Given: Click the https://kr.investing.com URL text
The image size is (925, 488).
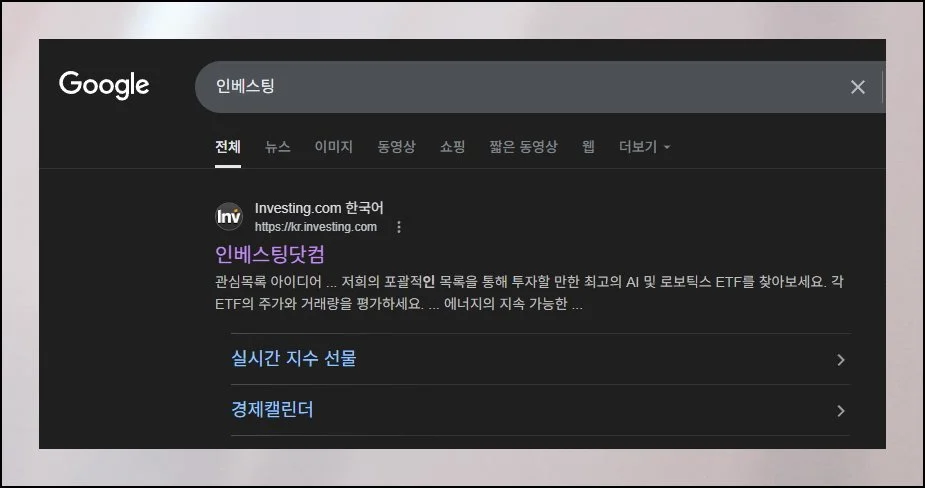Looking at the screenshot, I should 315,227.
